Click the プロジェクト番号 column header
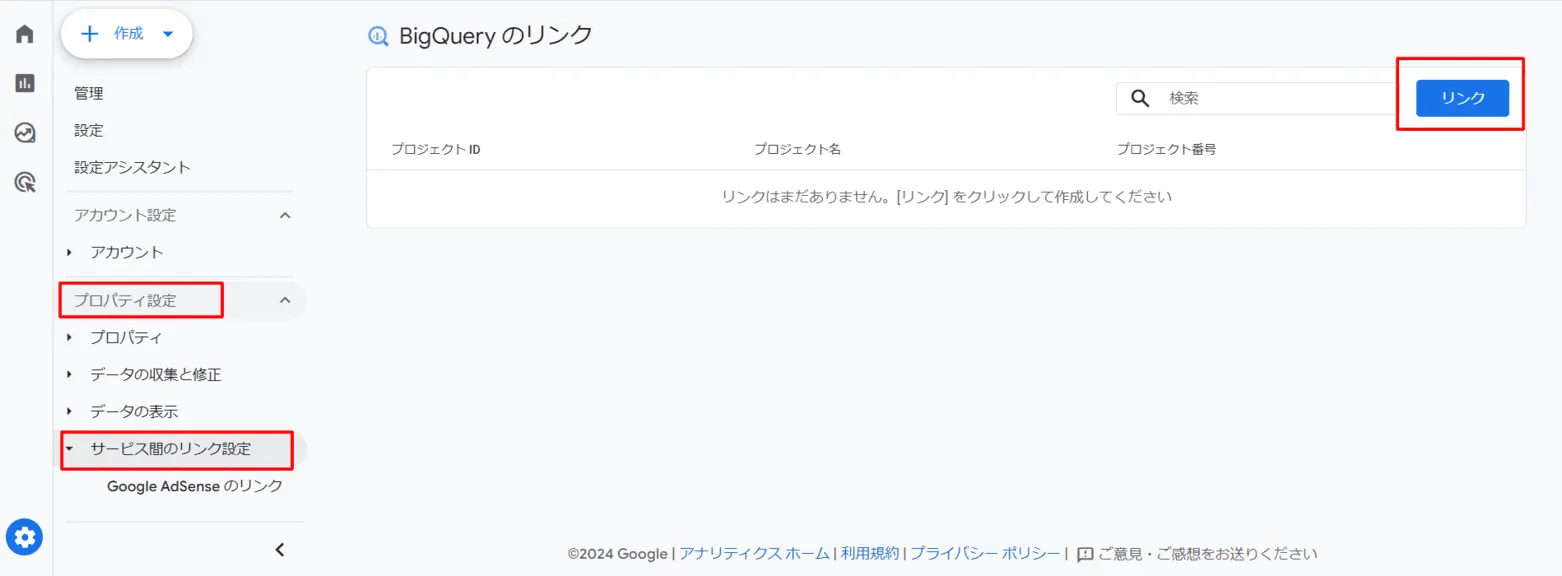The image size is (1562, 576). 1166,149
